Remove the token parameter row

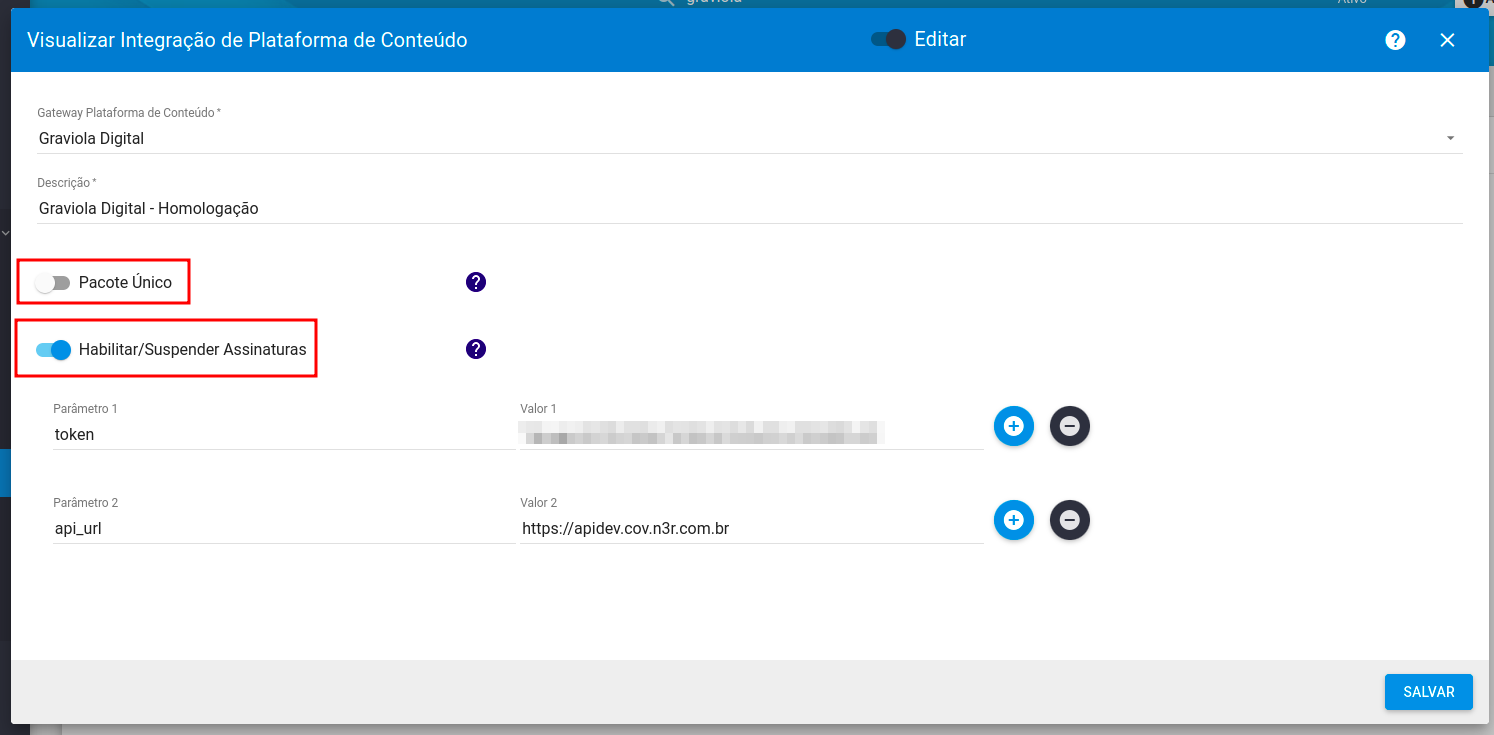[x=1069, y=426]
